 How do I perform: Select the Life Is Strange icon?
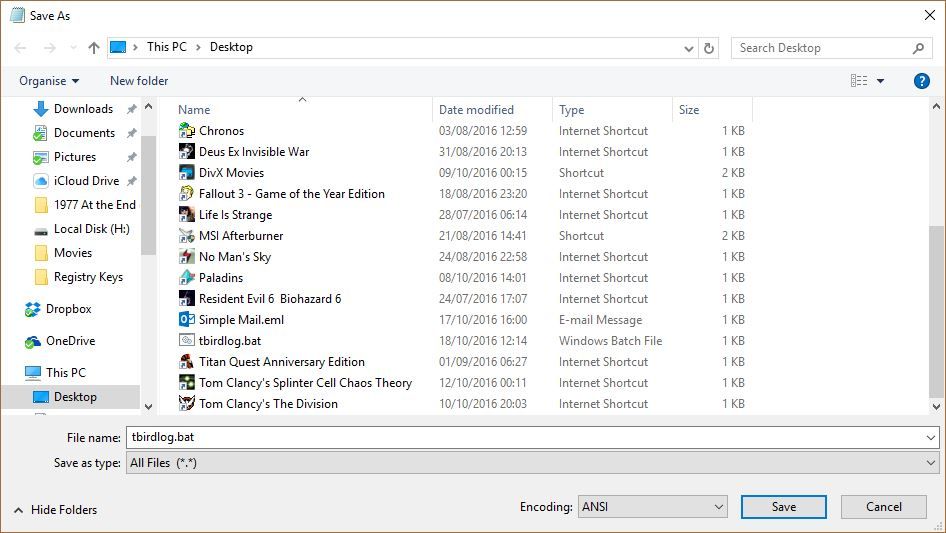tap(186, 214)
